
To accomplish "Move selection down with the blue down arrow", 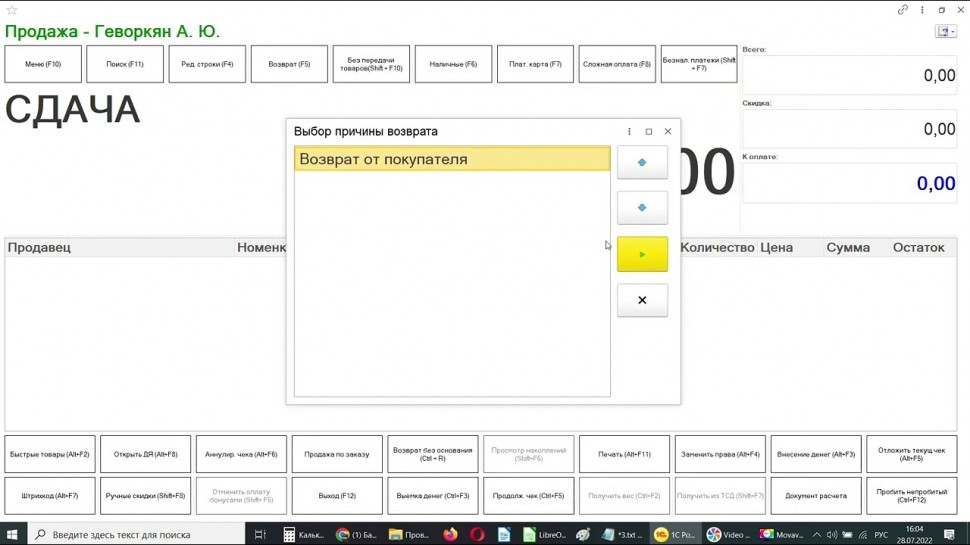I will point(642,208).
